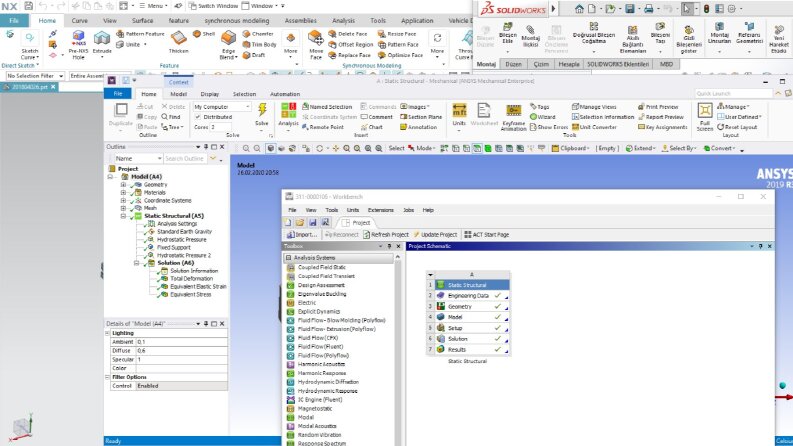Screen dimensions: 793x446
Task: Click SolidWorks home icon
Action: 579,9
